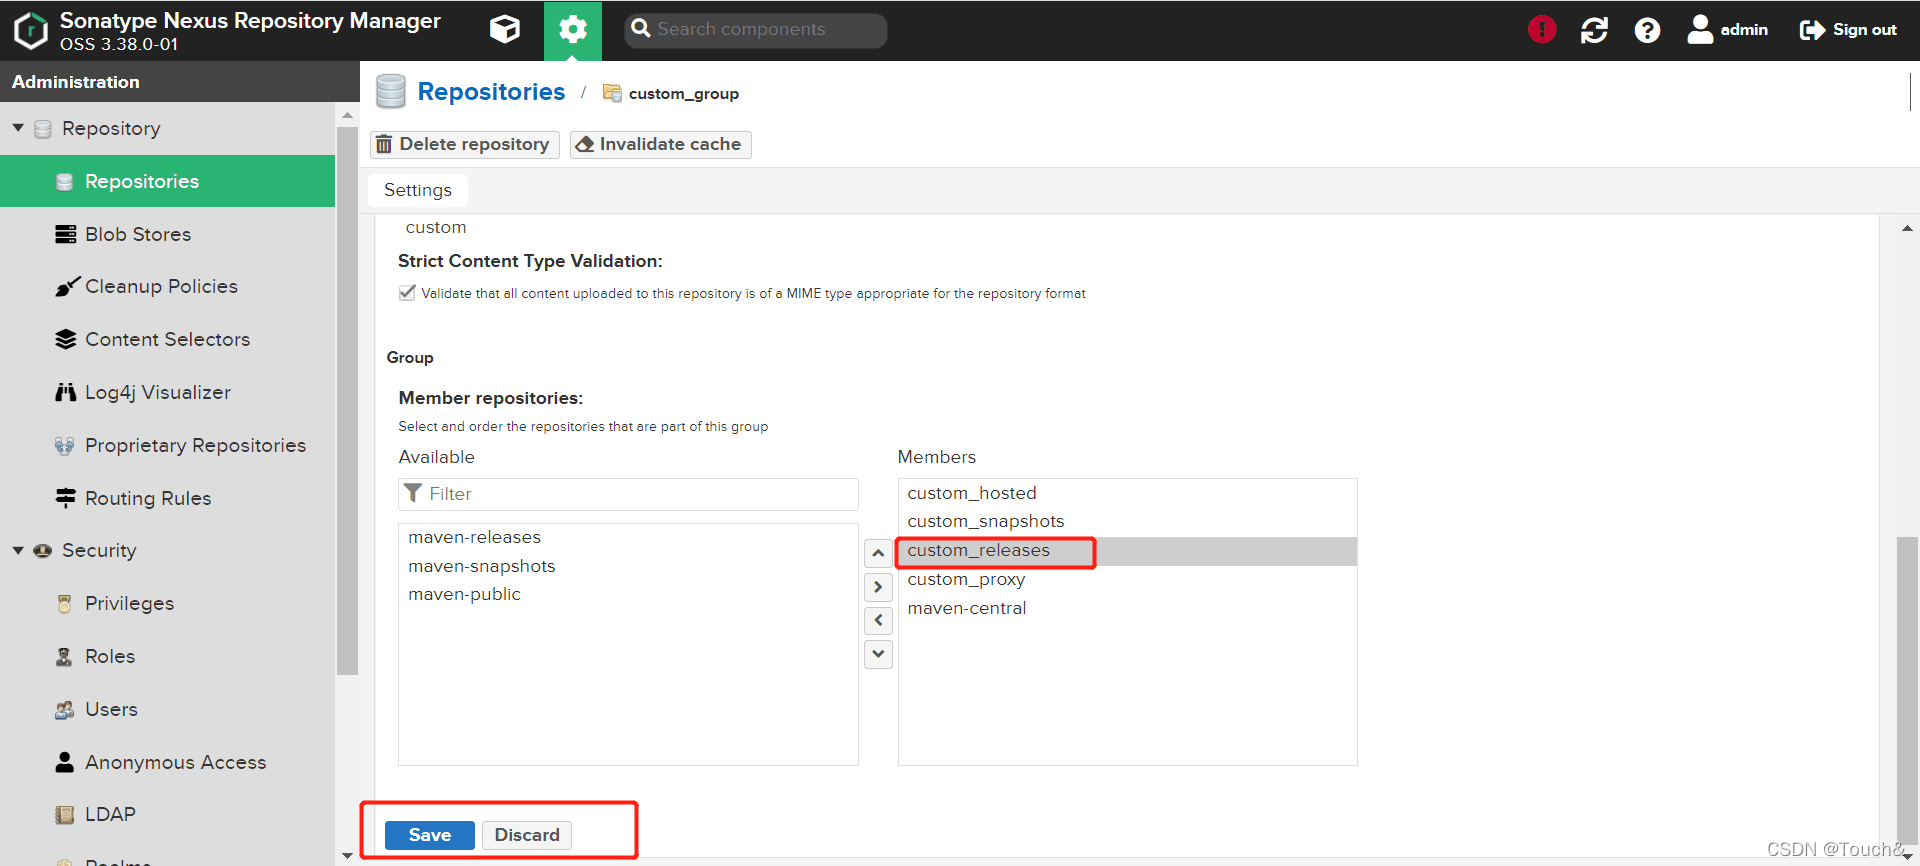
Task: Move selected member down with arrow
Action: (x=878, y=654)
